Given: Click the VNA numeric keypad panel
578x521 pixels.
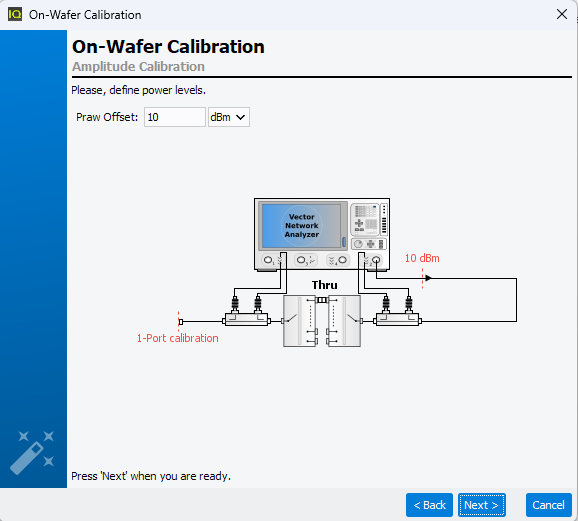Looking at the screenshot, I should [x=365, y=220].
